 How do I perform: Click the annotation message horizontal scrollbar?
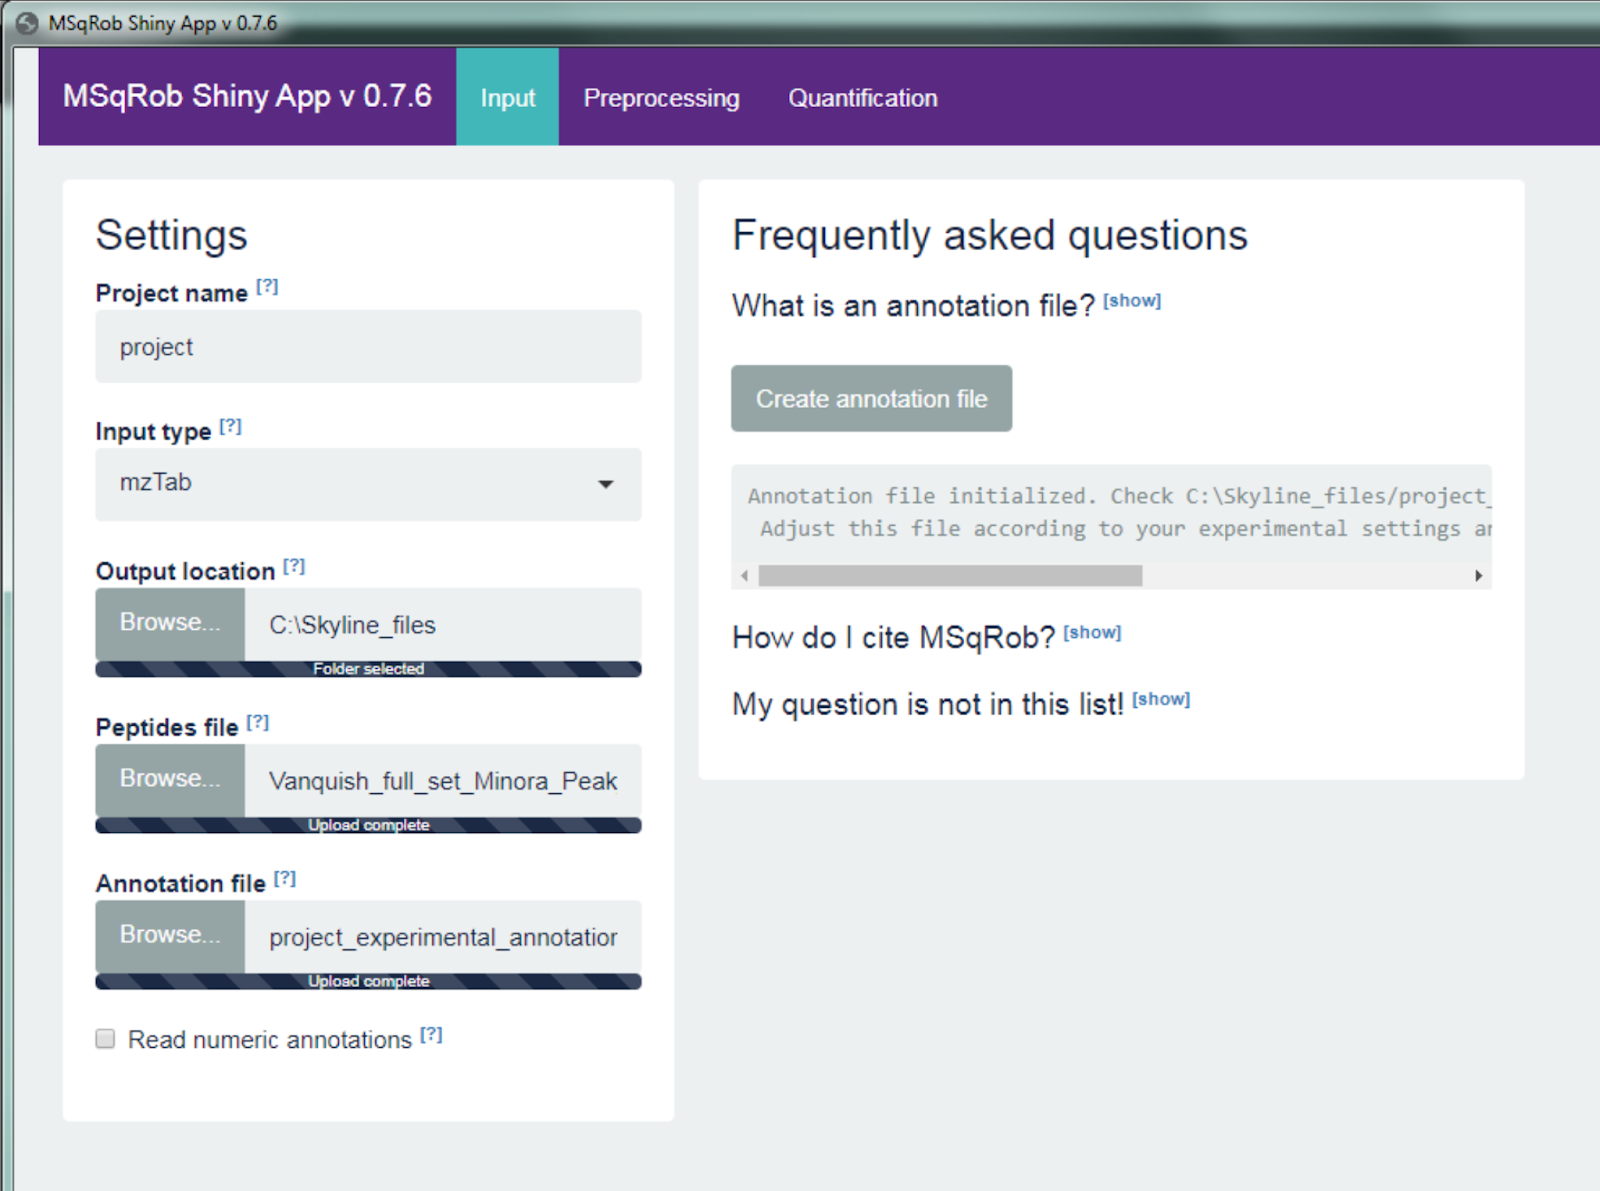[x=950, y=576]
